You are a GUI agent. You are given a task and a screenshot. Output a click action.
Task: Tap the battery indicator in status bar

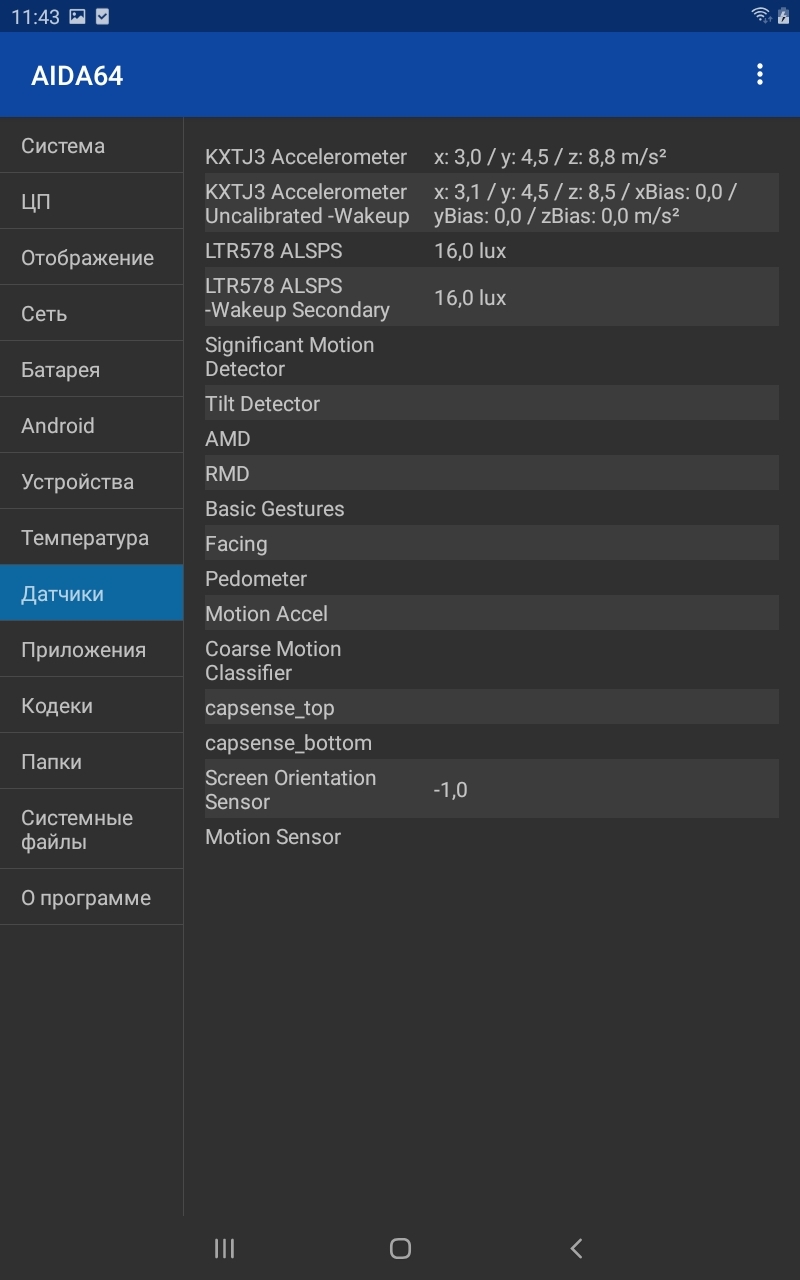point(784,16)
